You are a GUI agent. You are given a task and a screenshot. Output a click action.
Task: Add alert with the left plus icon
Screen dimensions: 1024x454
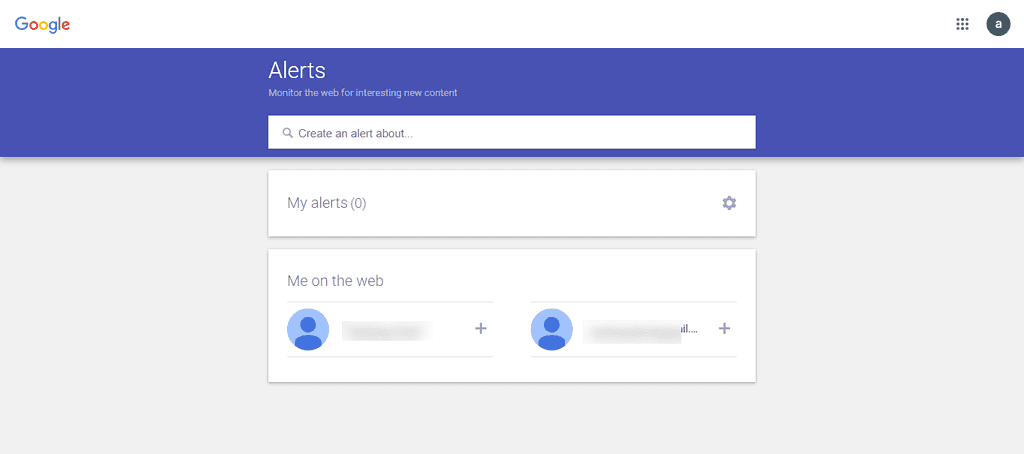(x=481, y=328)
